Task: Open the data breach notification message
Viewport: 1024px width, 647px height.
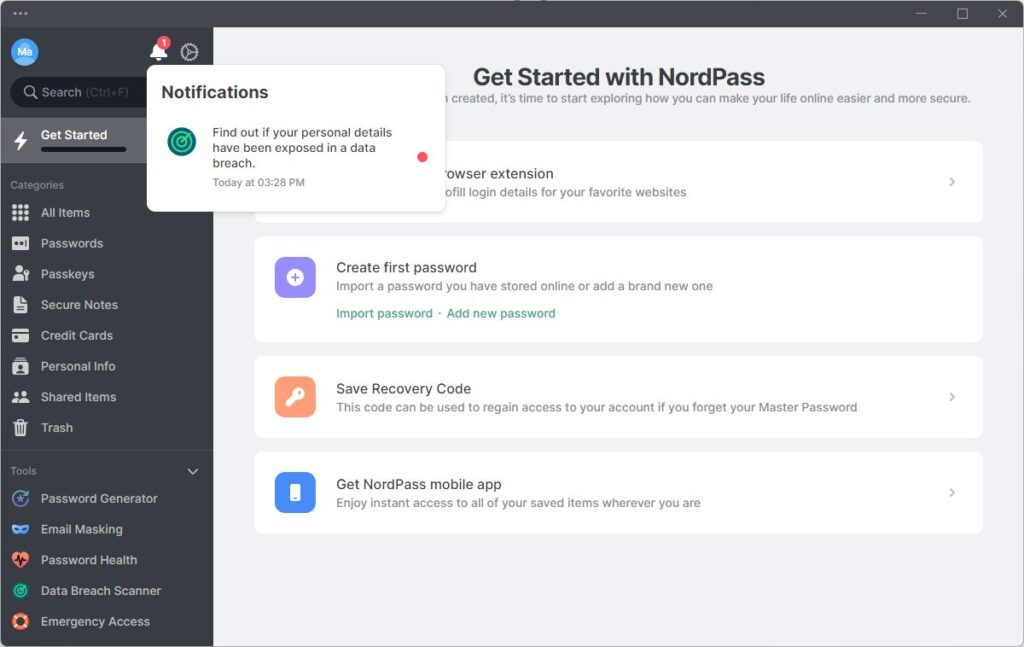Action: tap(296, 157)
